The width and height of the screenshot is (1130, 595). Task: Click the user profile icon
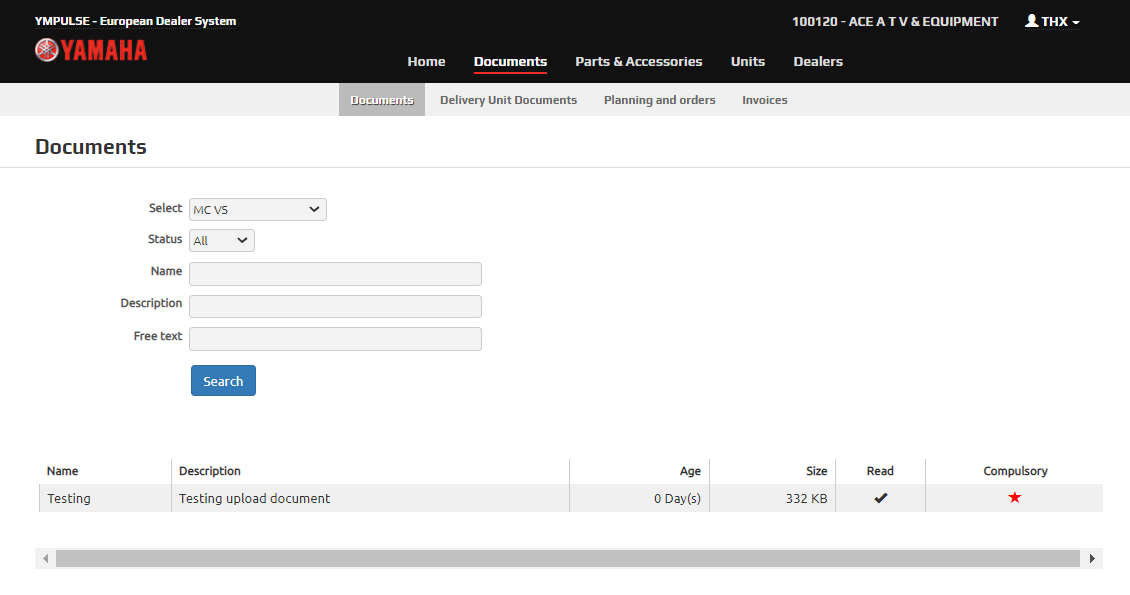coord(1031,21)
